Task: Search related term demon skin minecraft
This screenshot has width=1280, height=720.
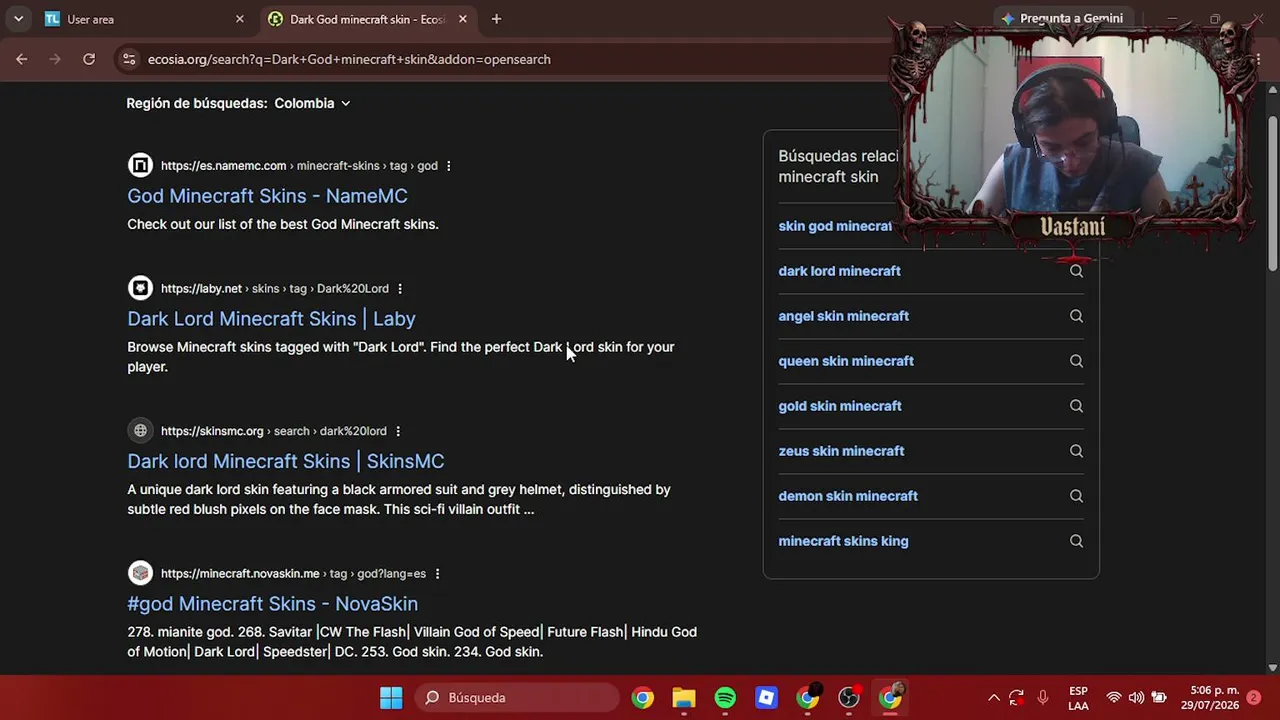Action: tap(848, 496)
